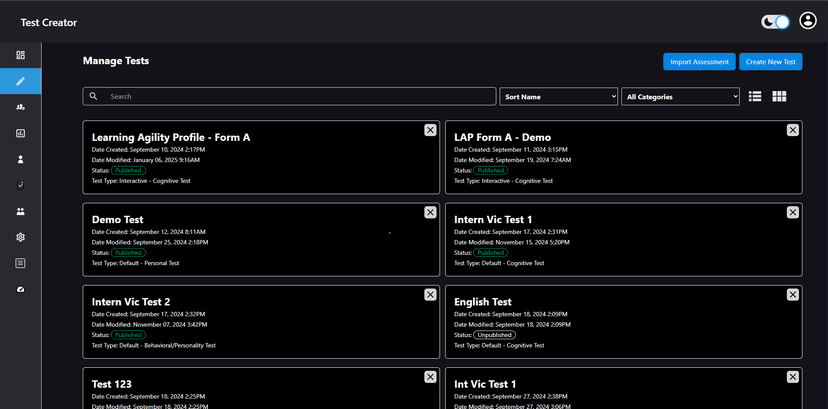
Task: Click Published badge on Demo Test
Action: click(128, 253)
